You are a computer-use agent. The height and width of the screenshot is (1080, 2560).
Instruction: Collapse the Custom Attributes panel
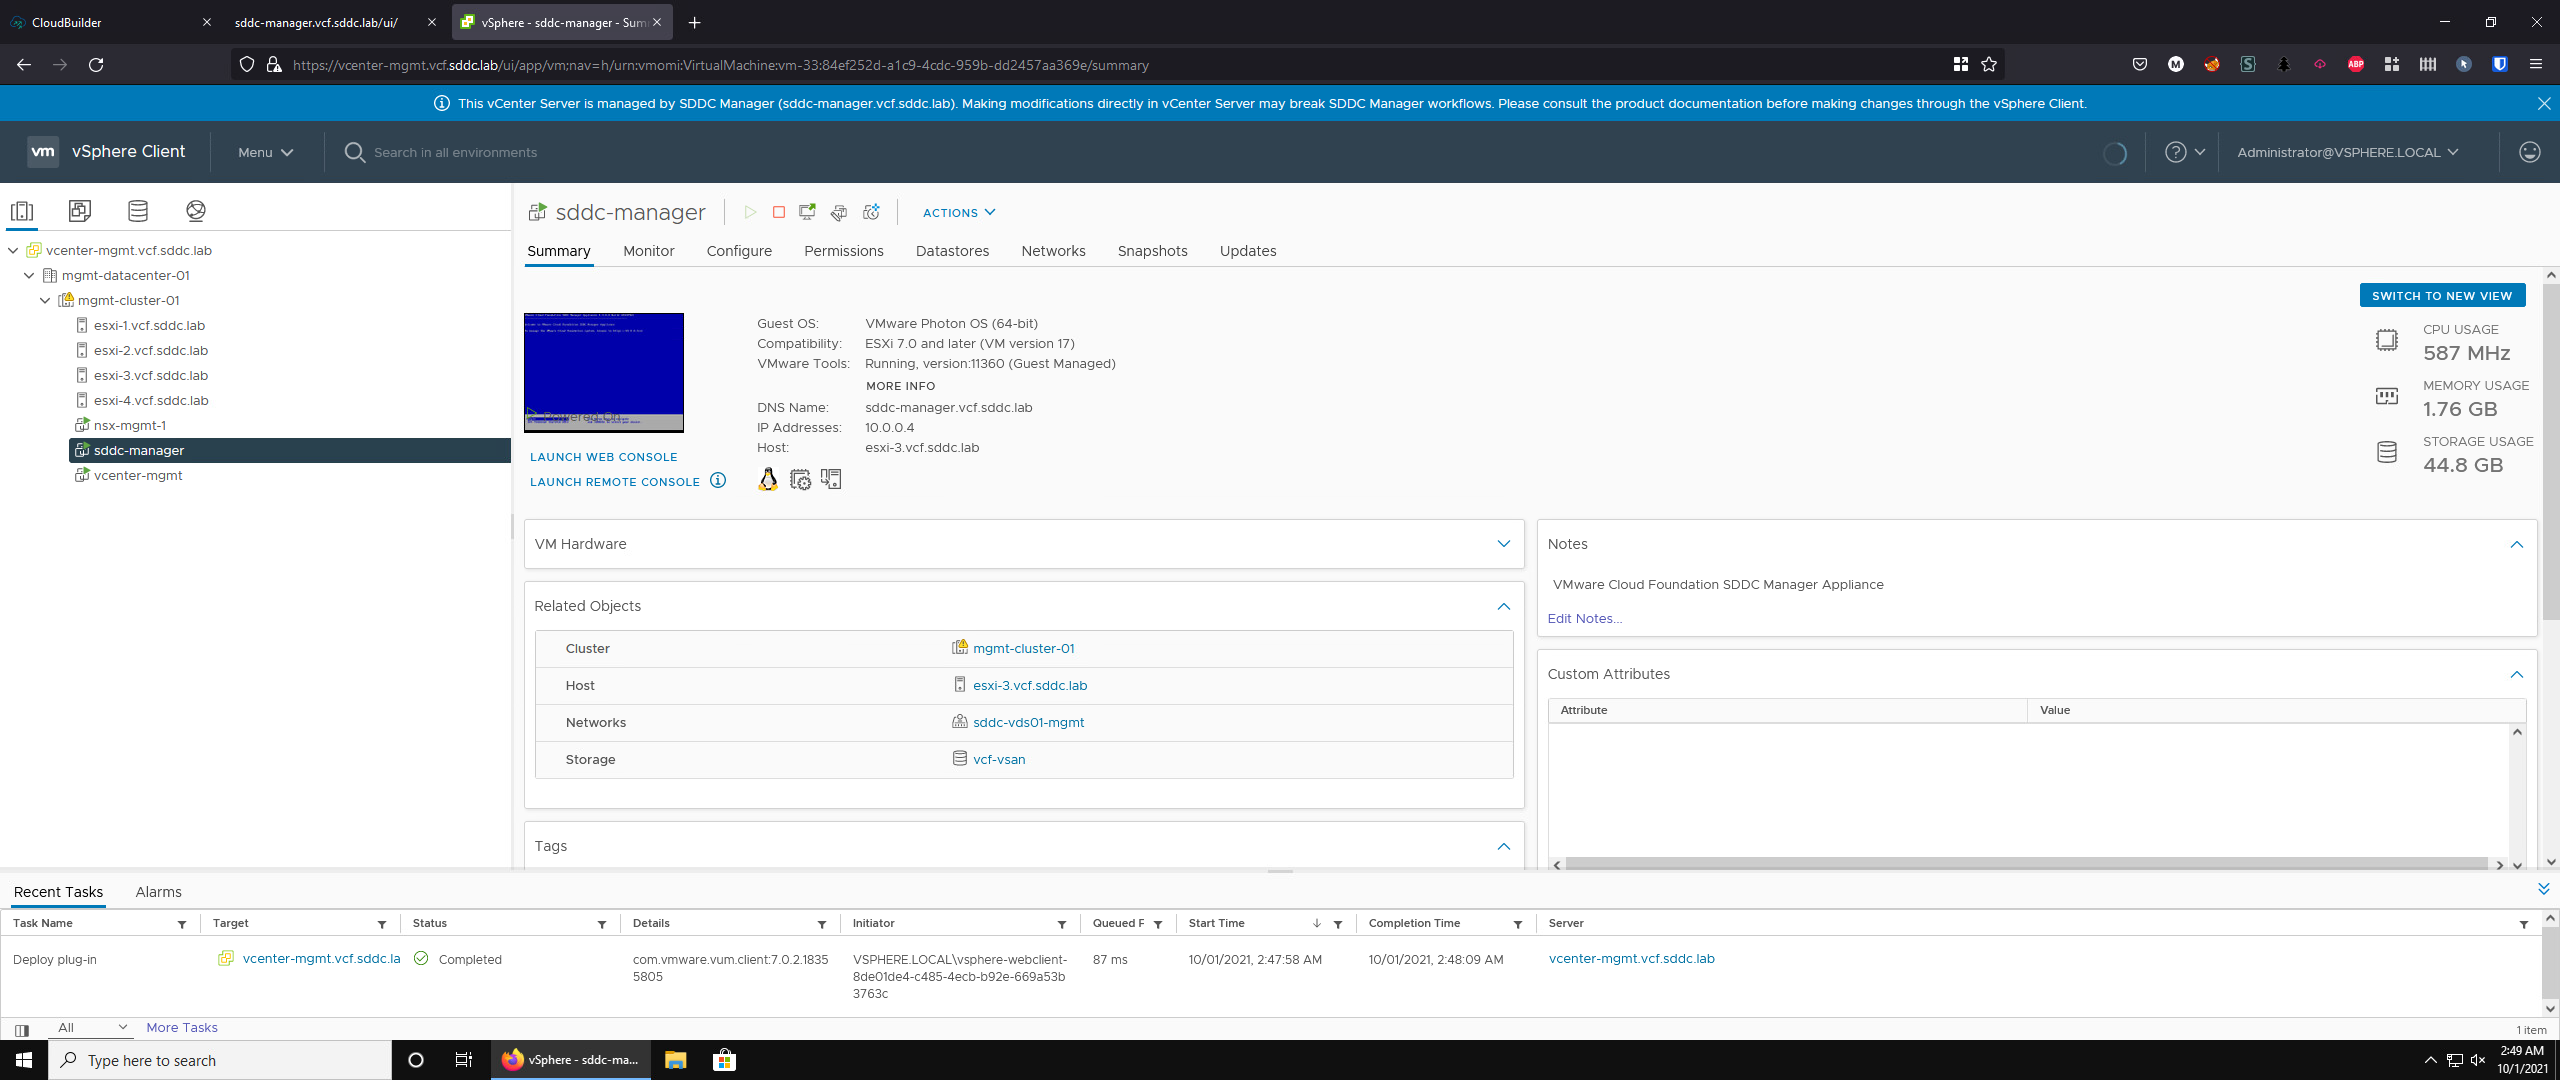[x=2516, y=674]
